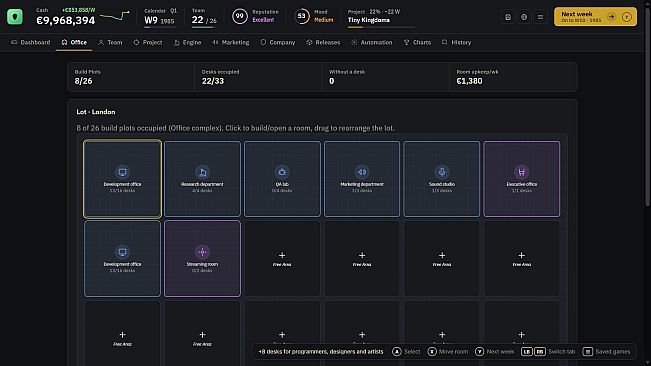Open the Streaming room tile

[x=202, y=259]
